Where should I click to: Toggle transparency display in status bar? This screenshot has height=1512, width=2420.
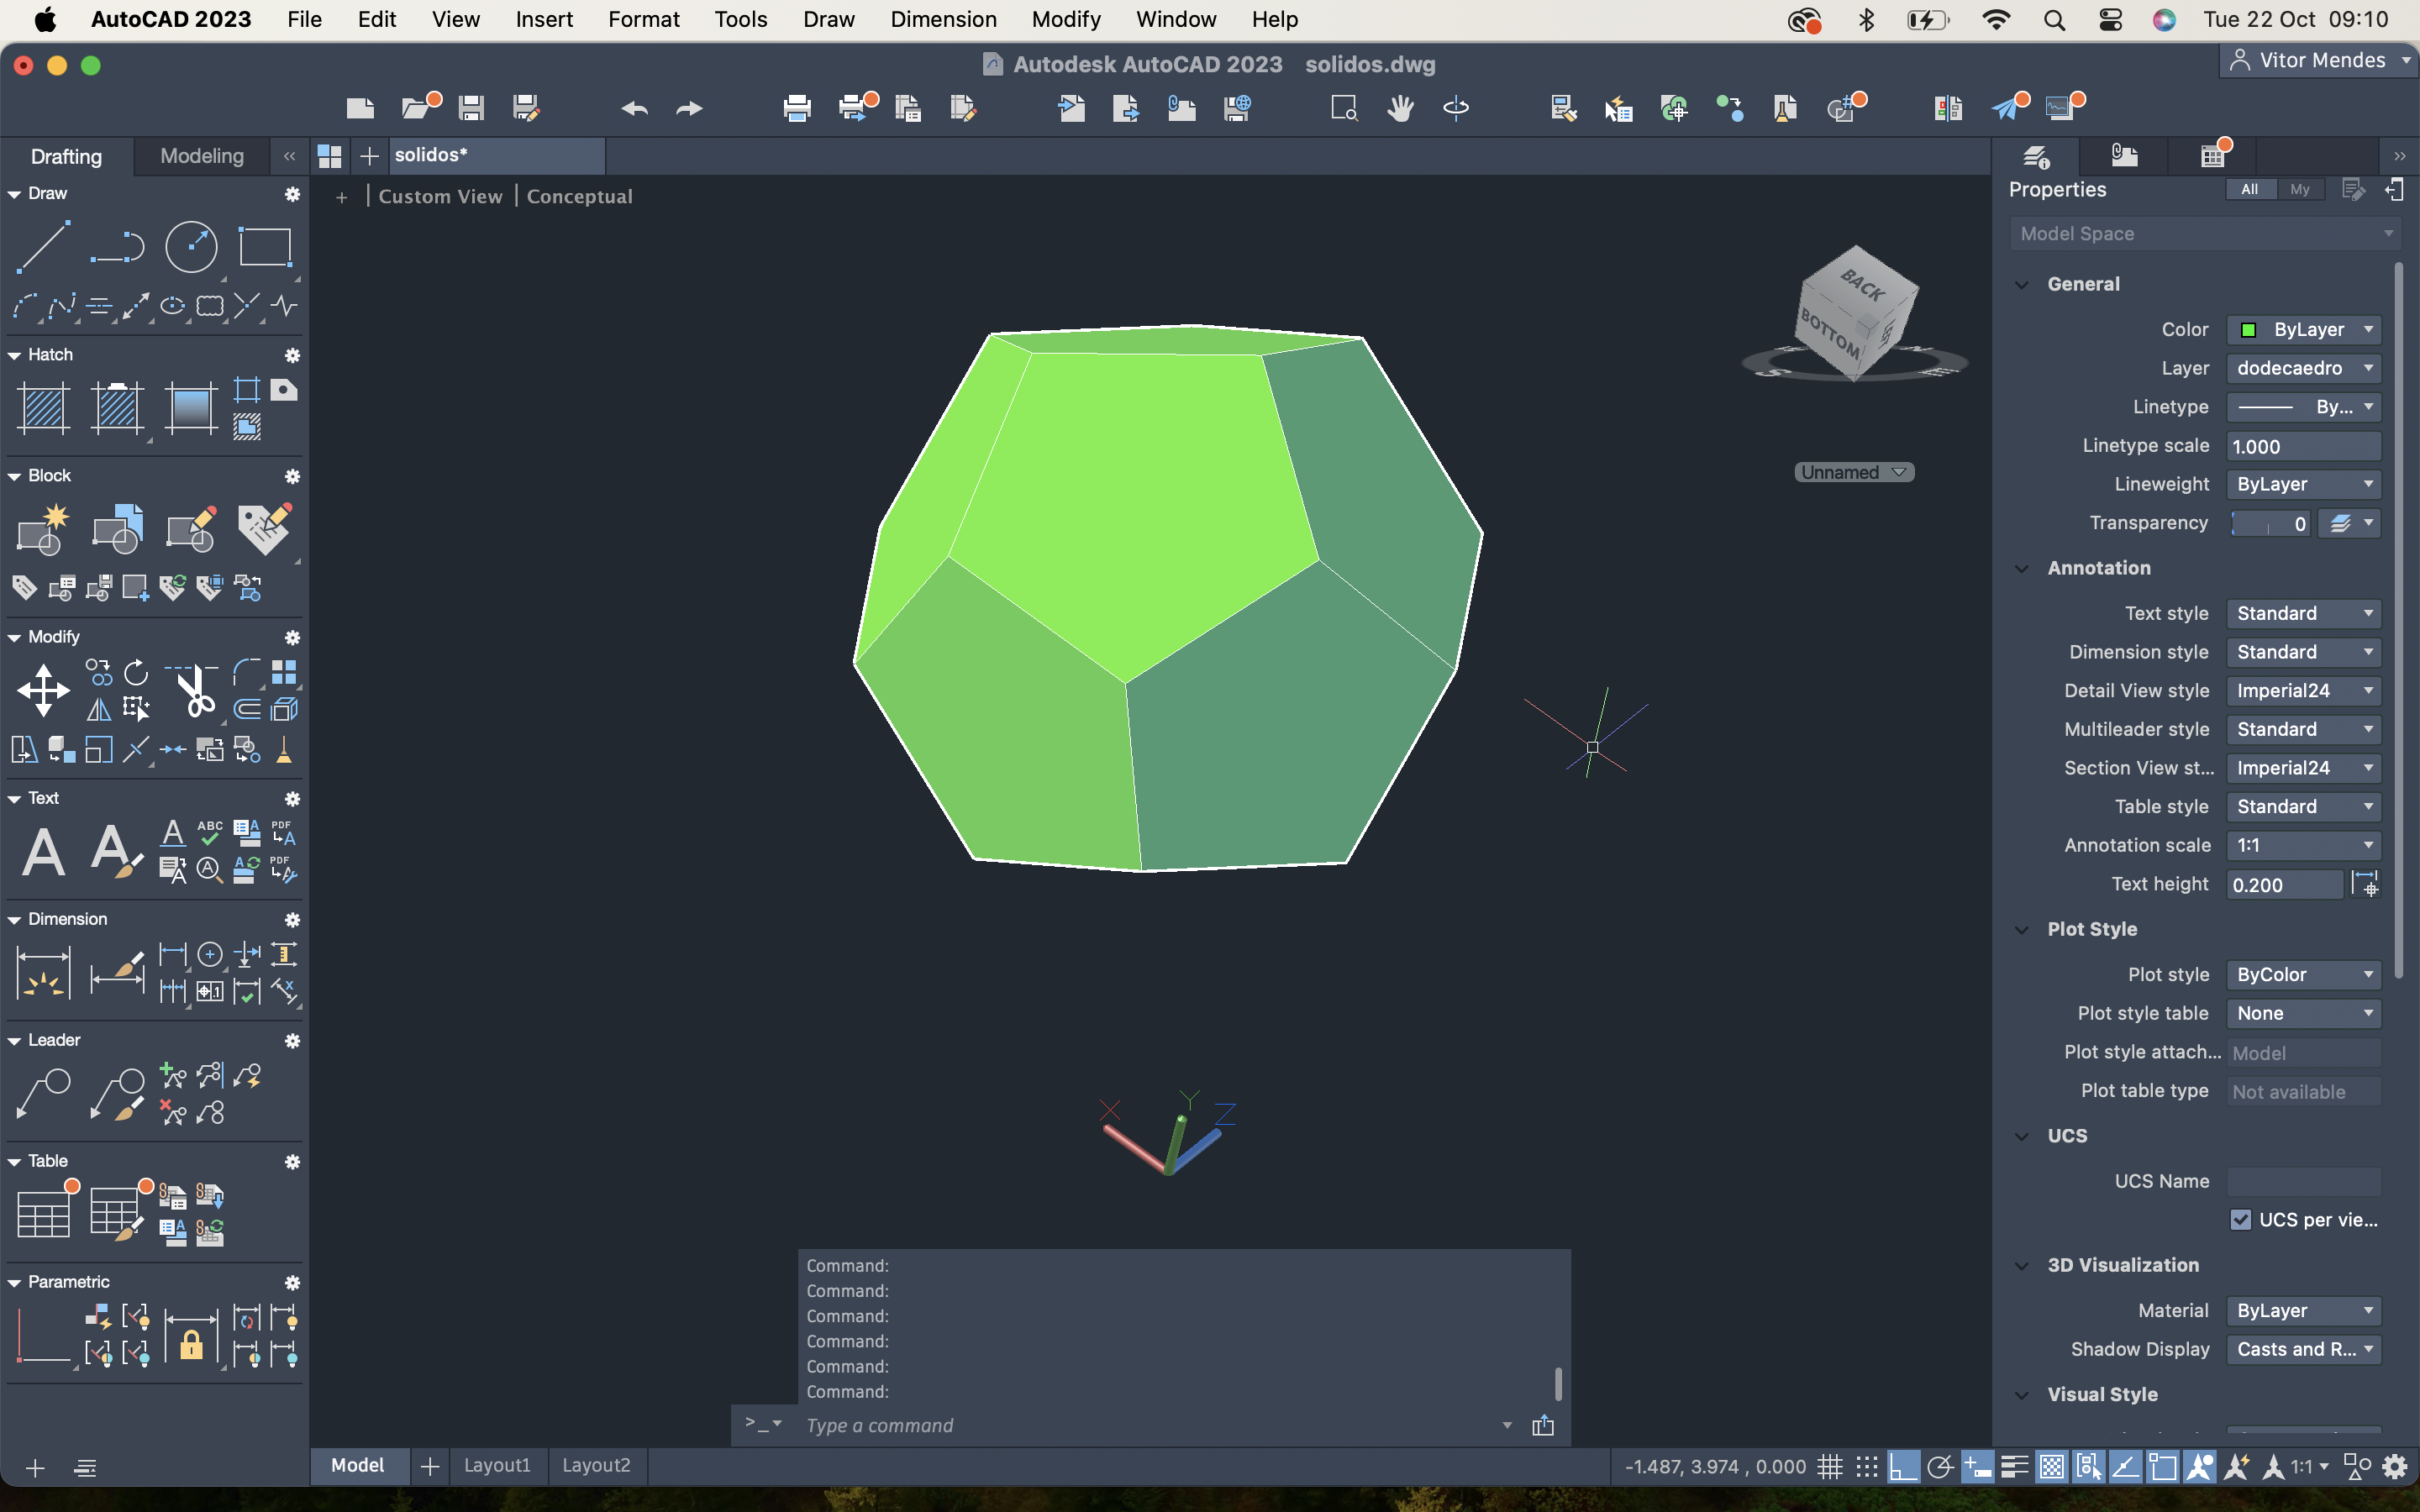[x=2051, y=1467]
